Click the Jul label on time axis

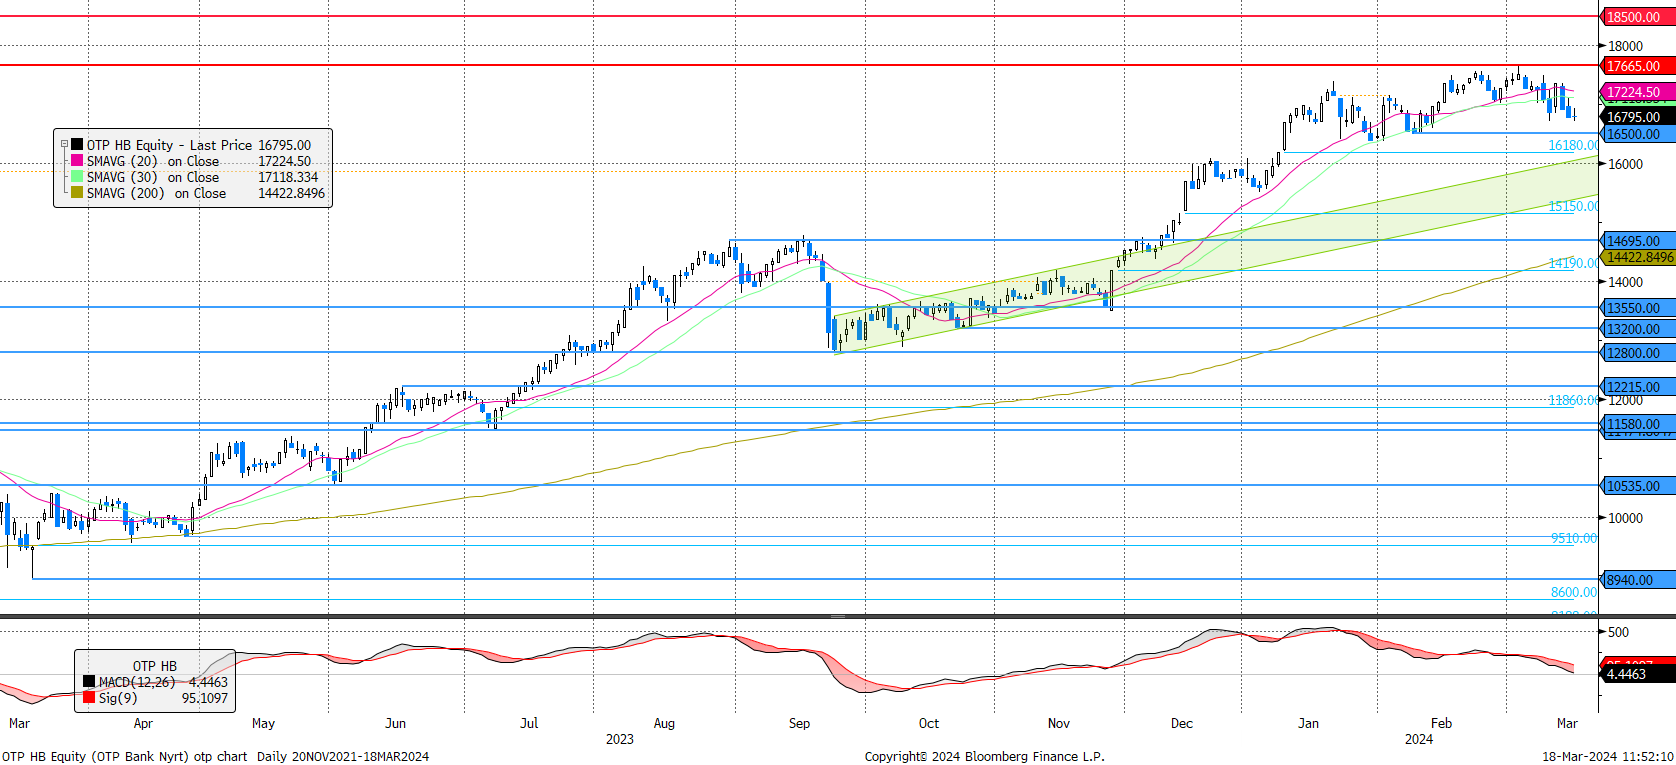pos(529,723)
